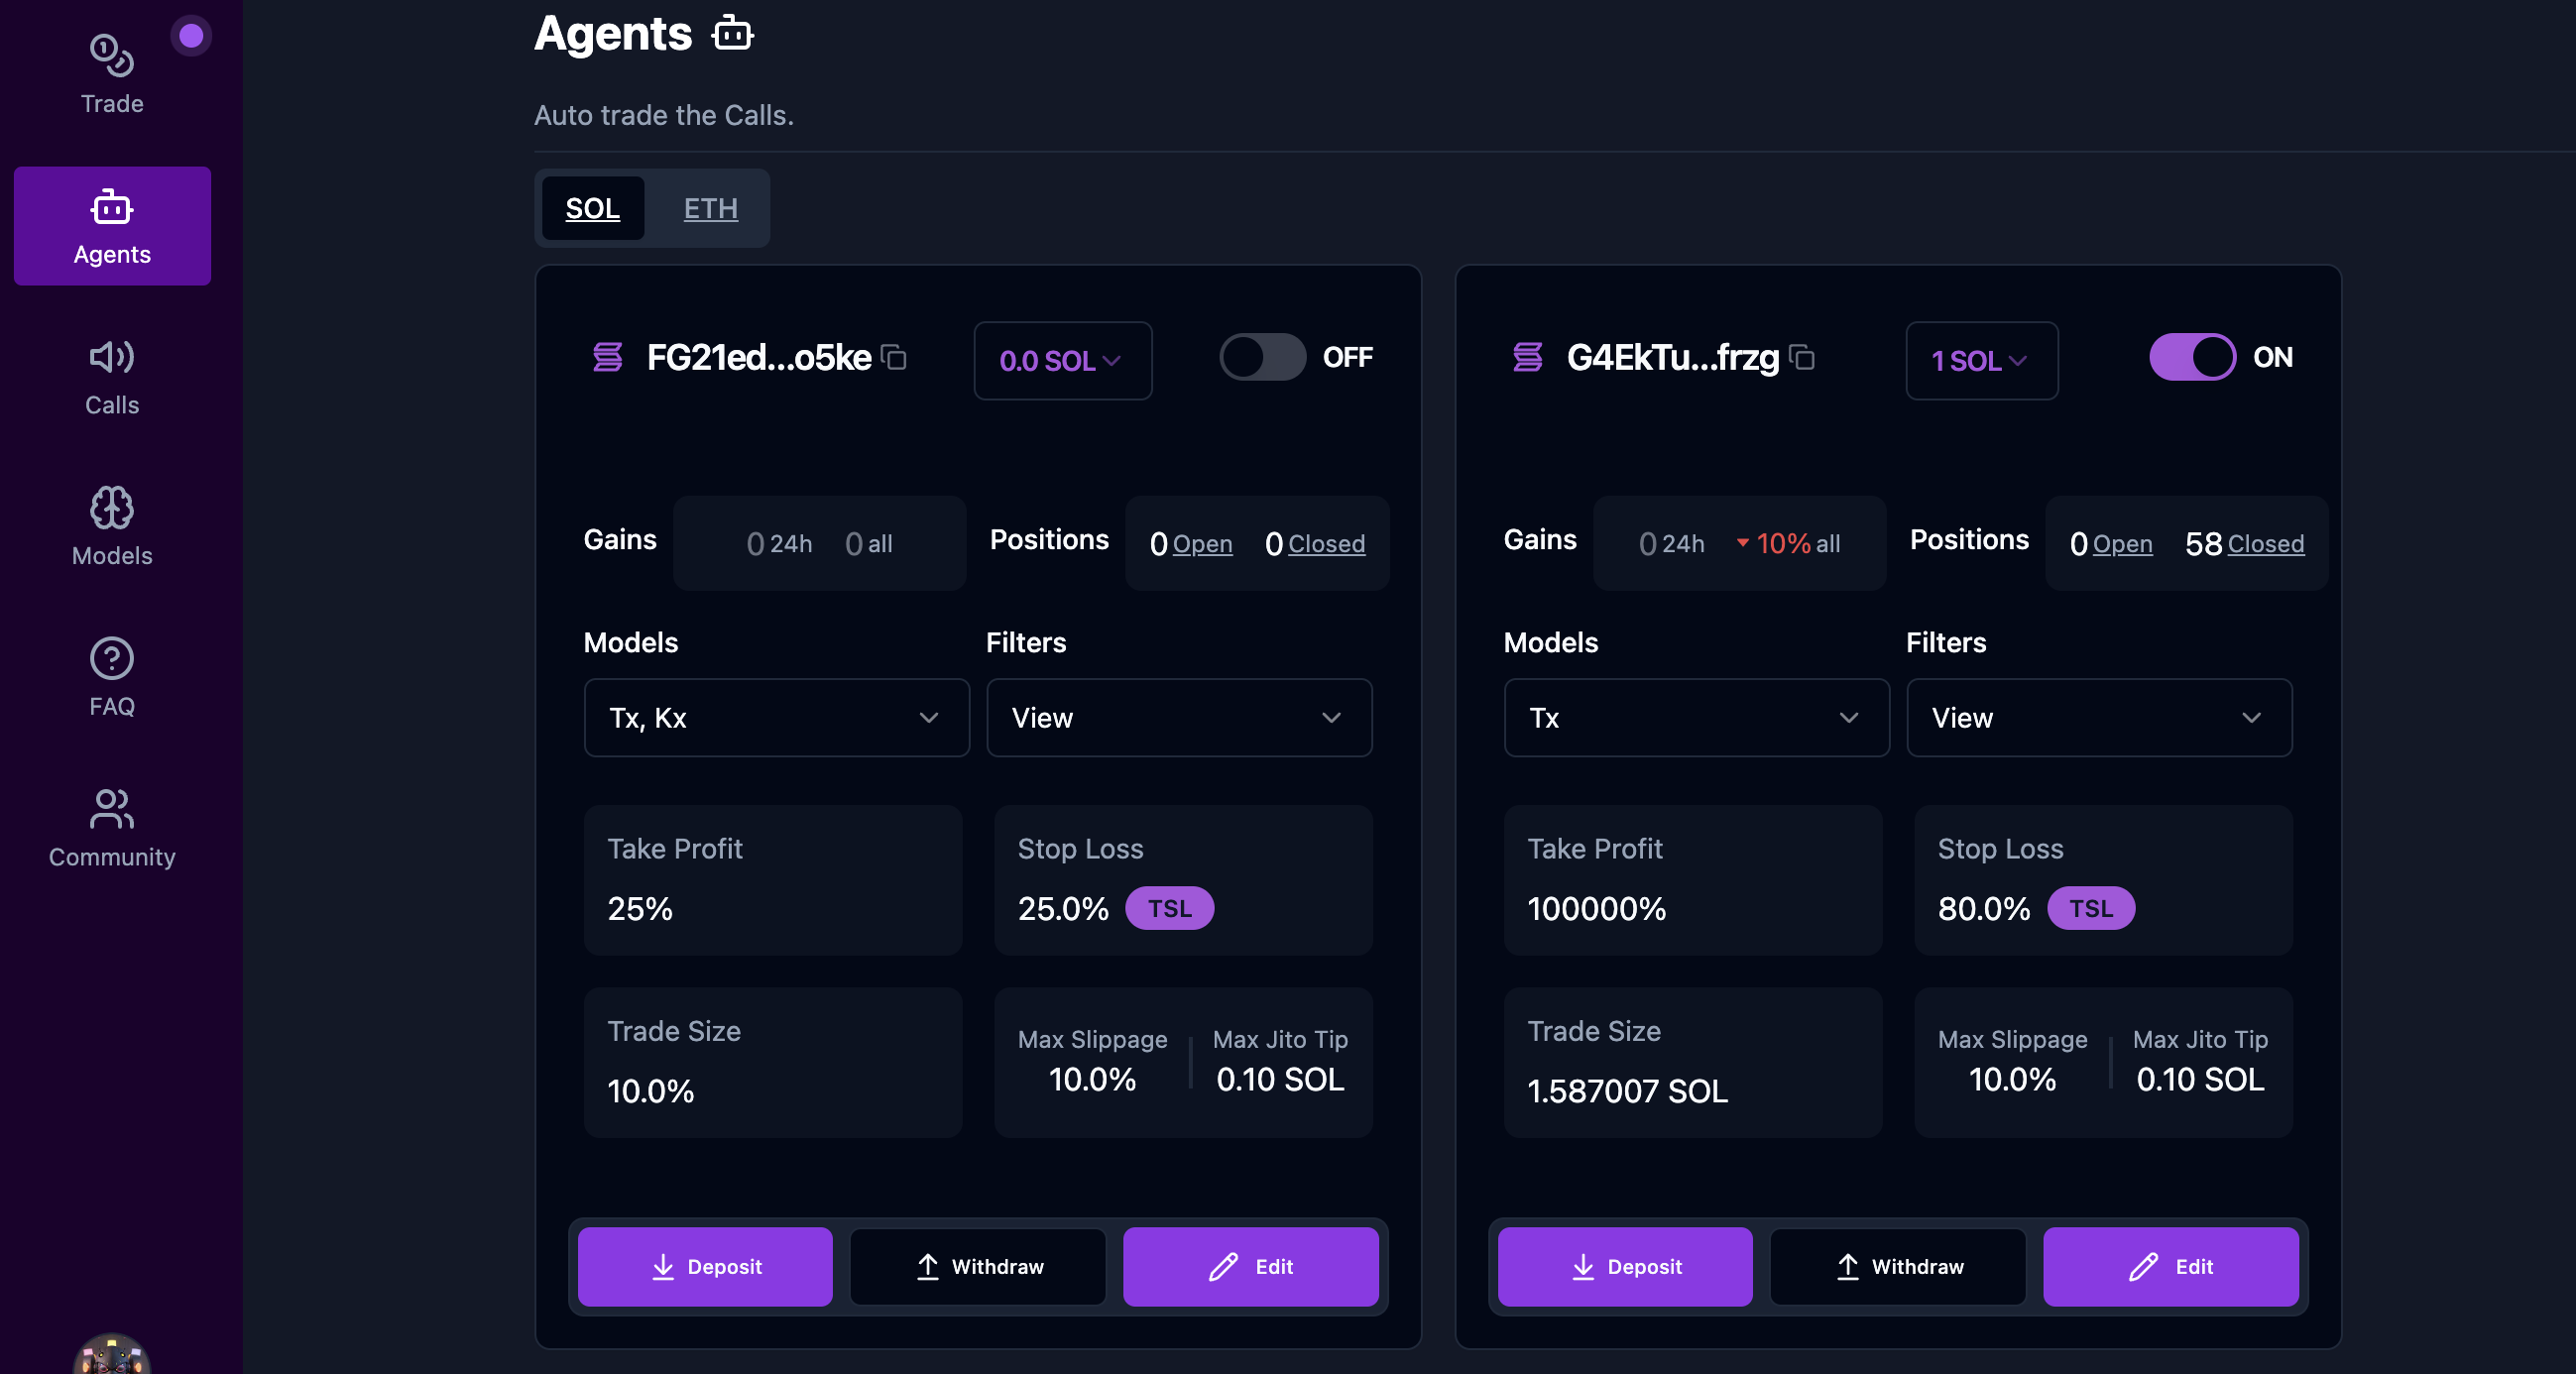The image size is (2576, 1374).
Task: Open the FAQ question mark icon
Action: [111, 678]
